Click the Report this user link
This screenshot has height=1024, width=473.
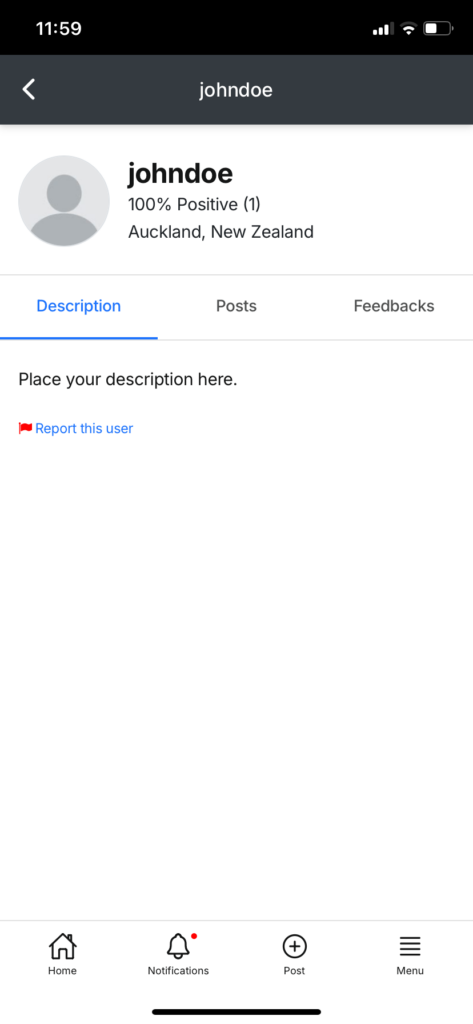click(84, 428)
